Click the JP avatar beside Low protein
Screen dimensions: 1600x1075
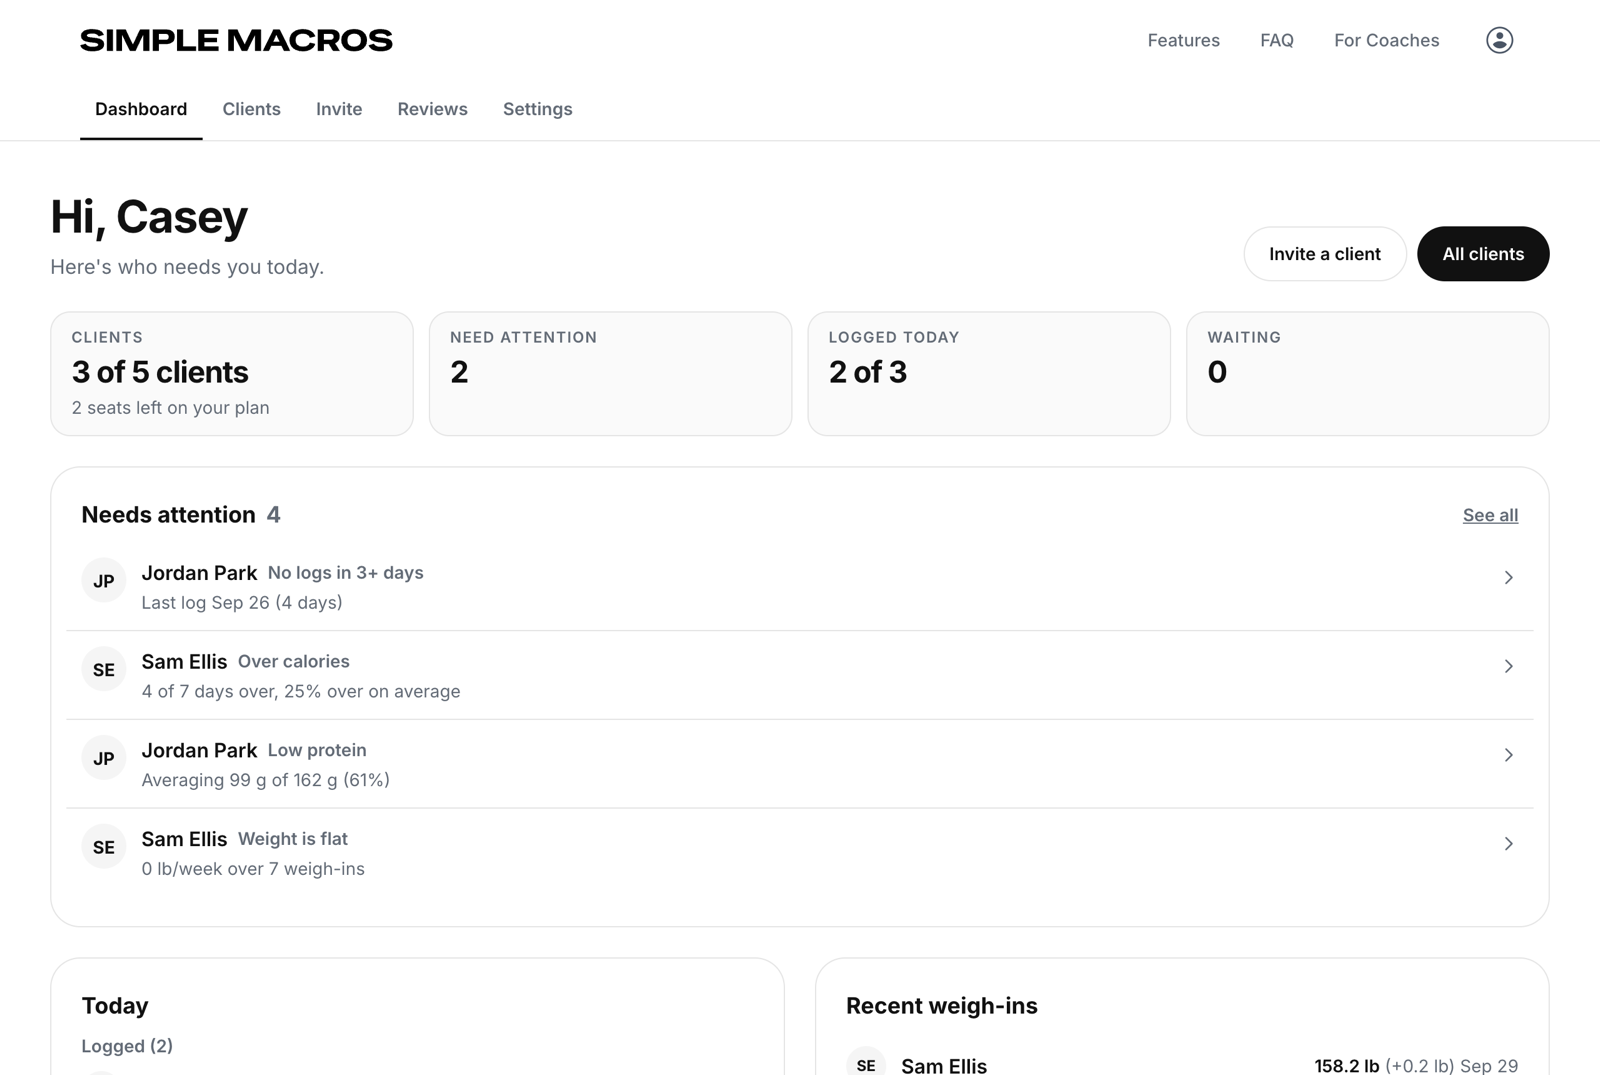coord(104,758)
